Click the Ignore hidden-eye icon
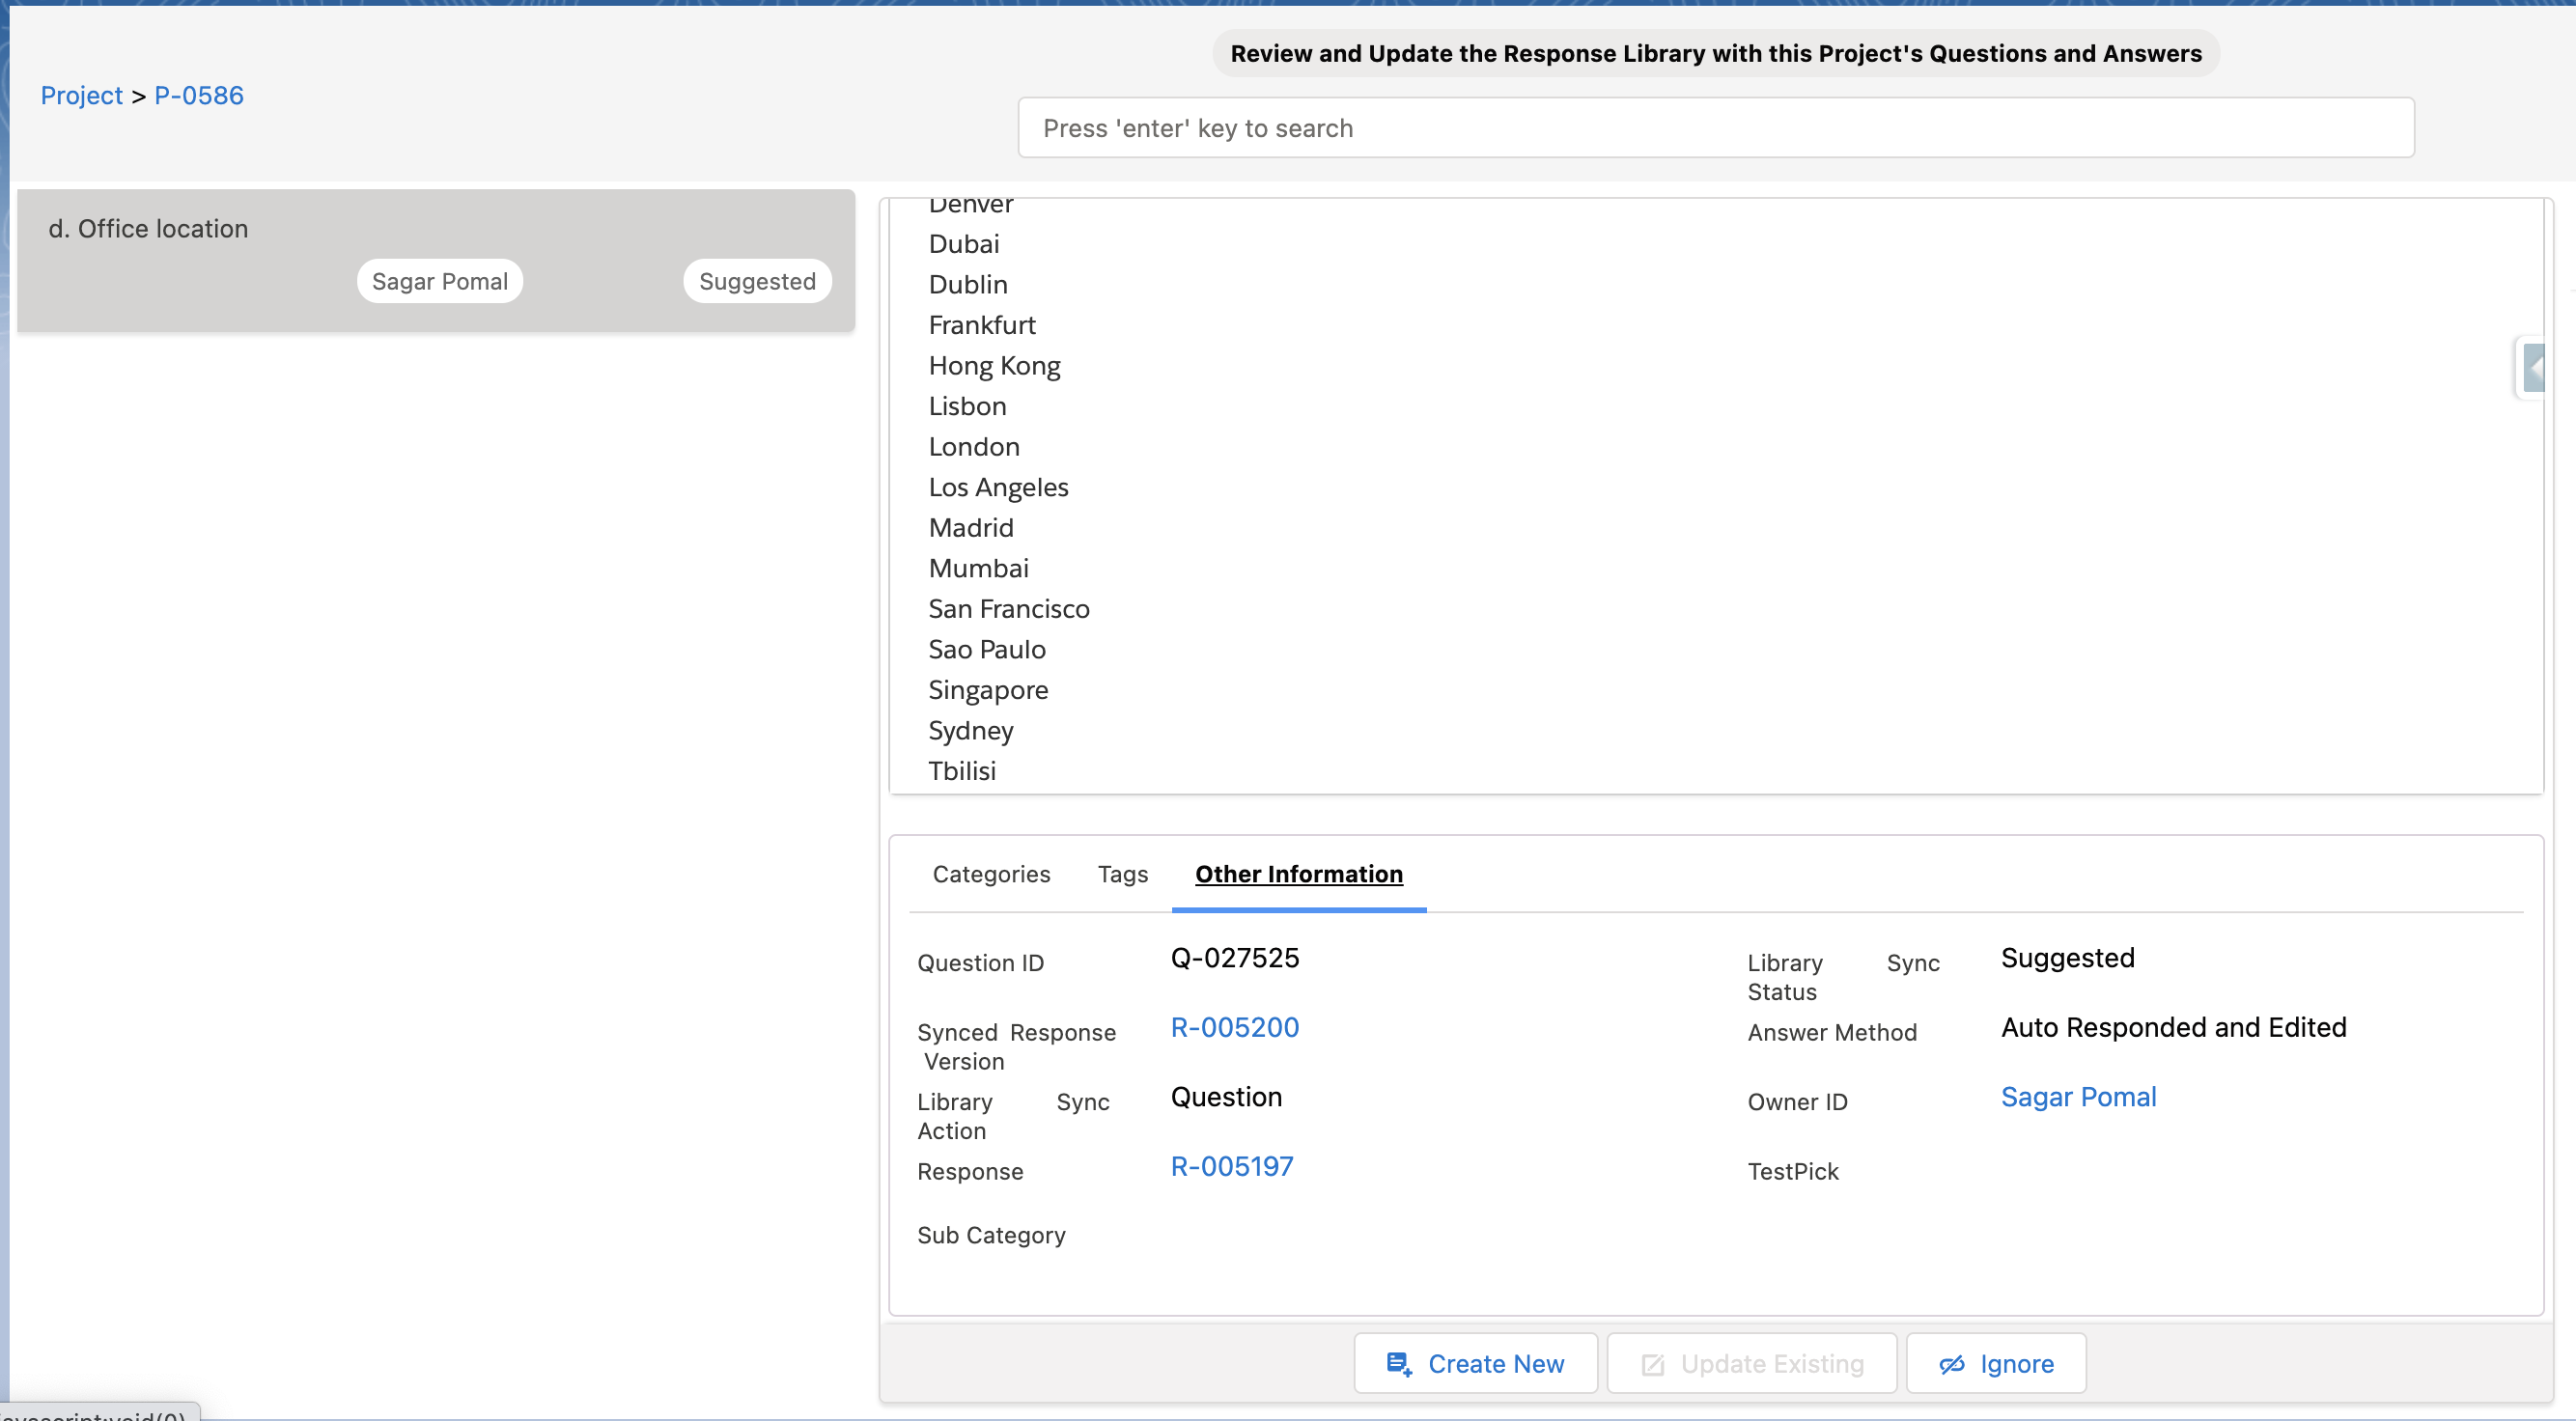 tap(1952, 1364)
